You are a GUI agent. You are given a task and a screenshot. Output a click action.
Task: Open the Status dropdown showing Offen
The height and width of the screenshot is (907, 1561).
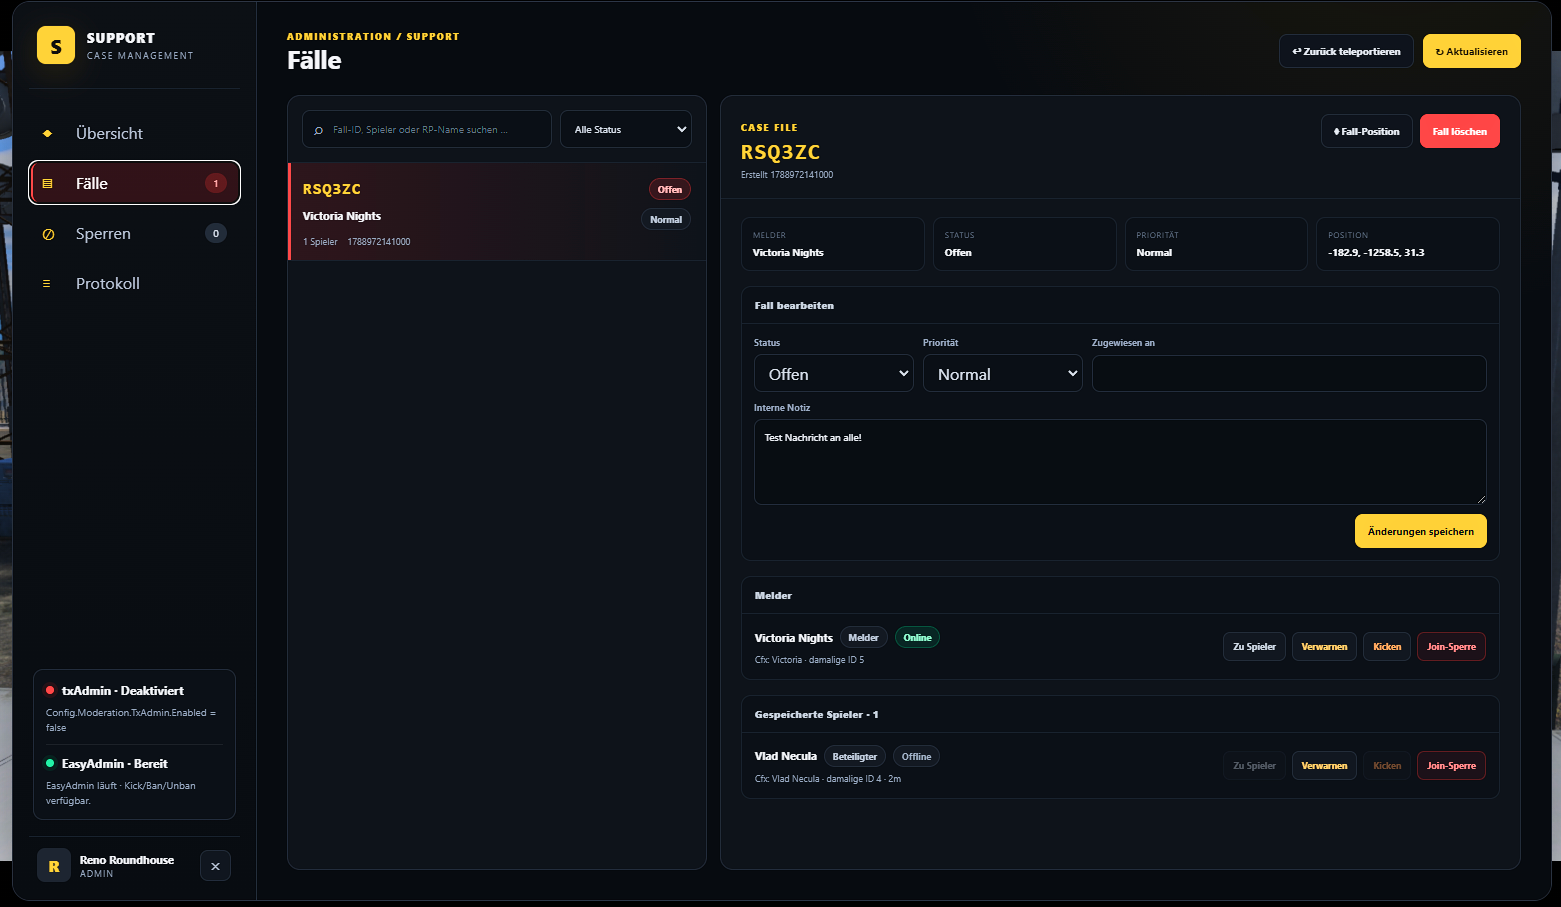coord(833,373)
